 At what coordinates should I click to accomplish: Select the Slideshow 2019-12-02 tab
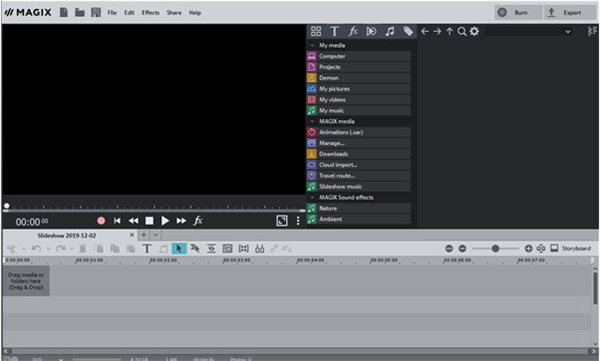click(x=67, y=235)
